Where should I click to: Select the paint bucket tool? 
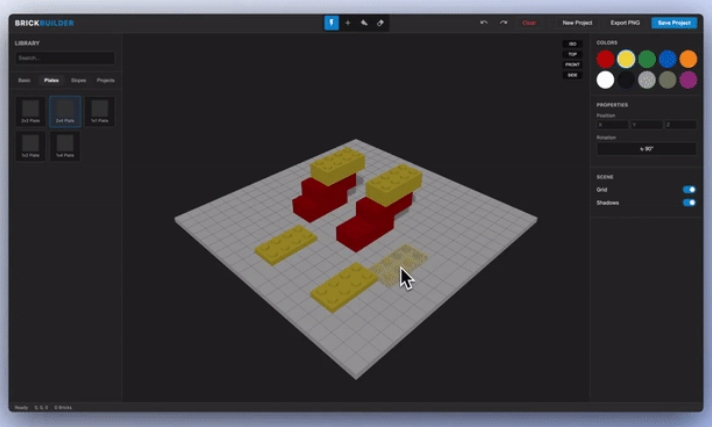[364, 22]
